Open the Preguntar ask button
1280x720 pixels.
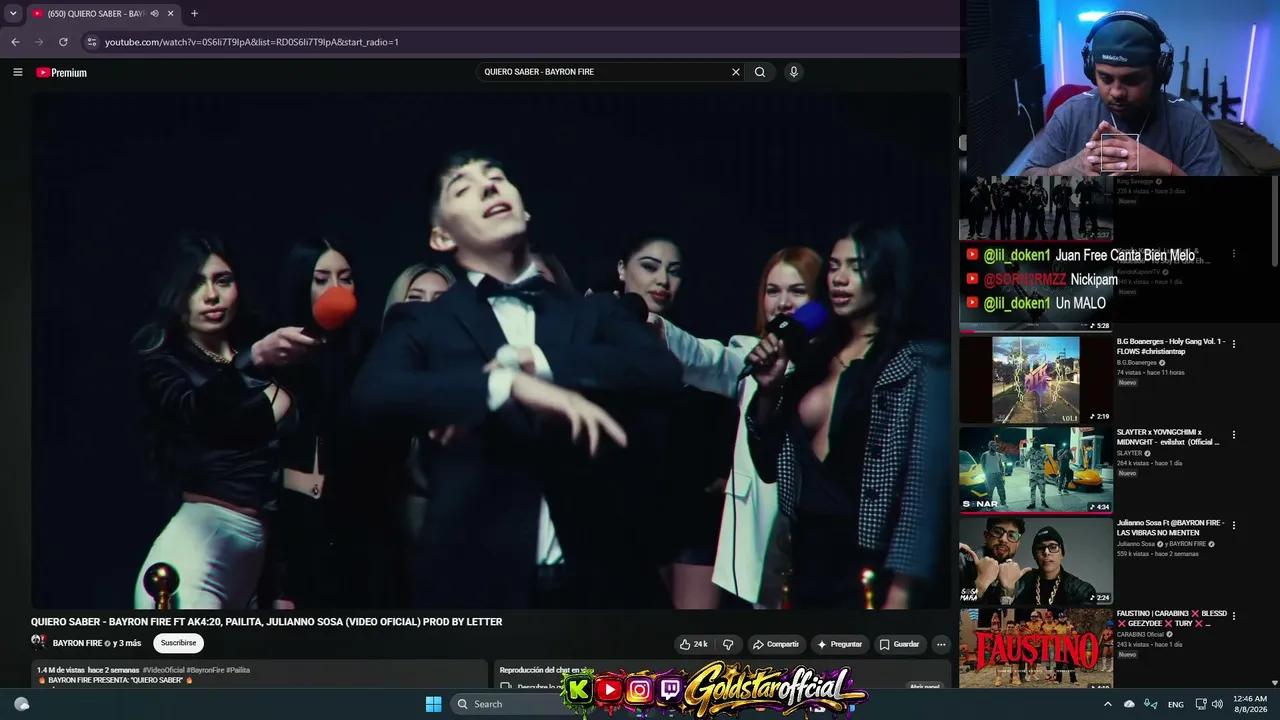click(x=840, y=644)
